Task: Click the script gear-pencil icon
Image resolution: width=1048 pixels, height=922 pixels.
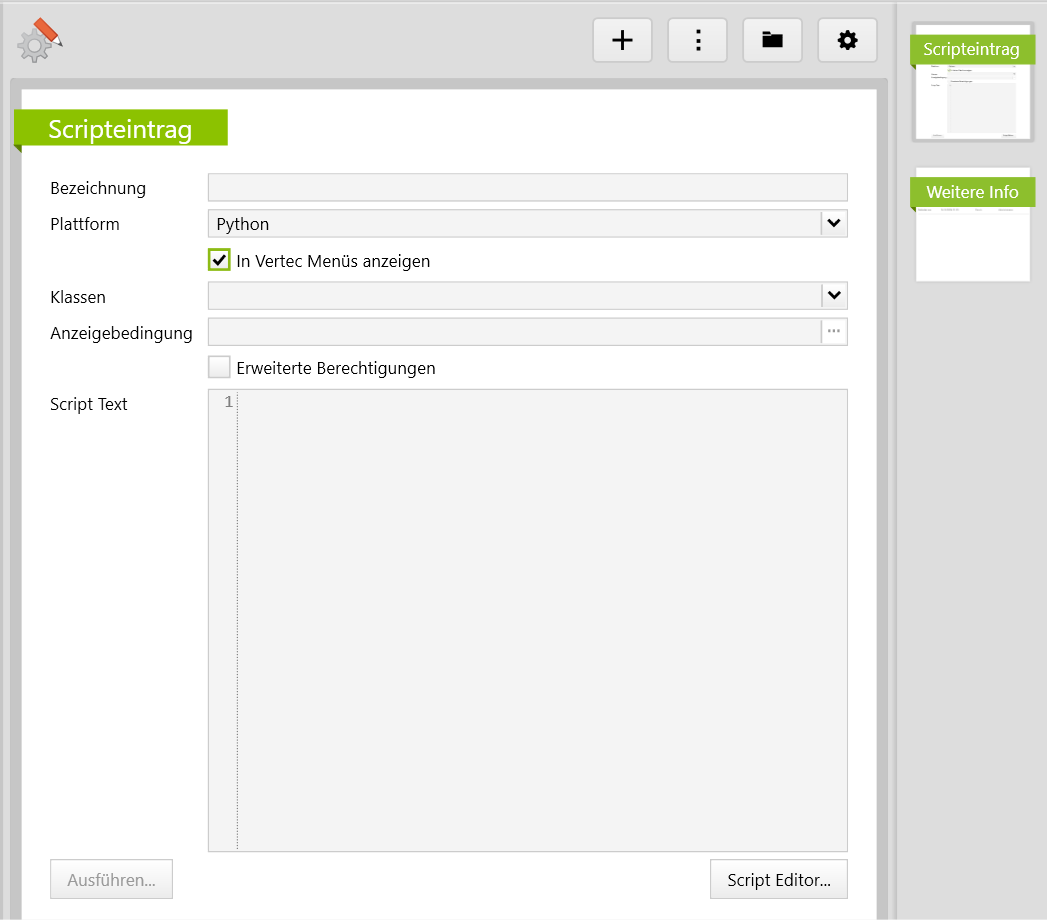Action: pos(40,41)
